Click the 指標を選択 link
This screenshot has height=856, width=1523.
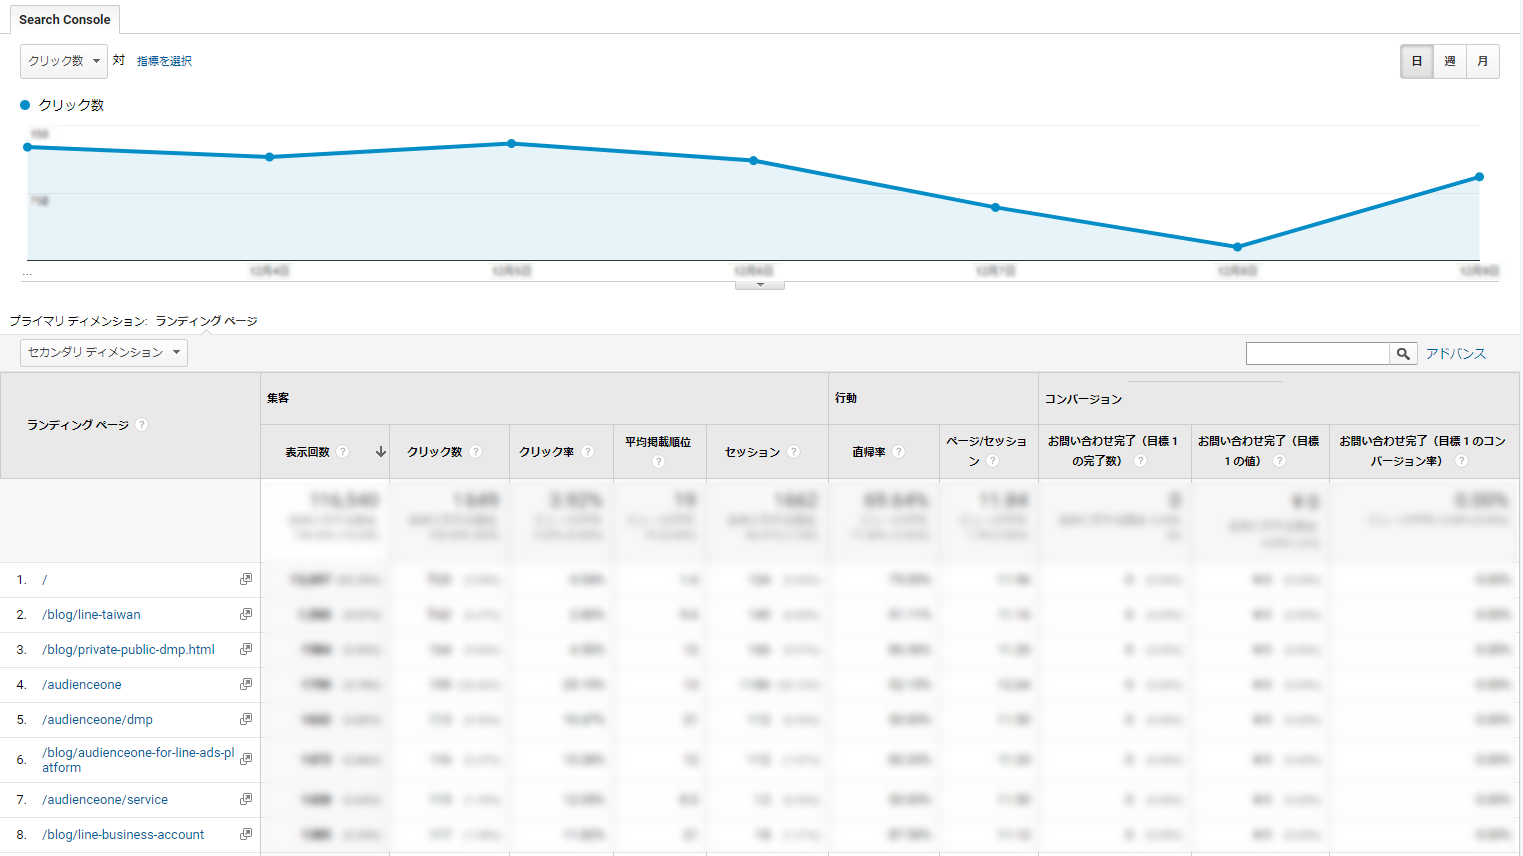[163, 61]
